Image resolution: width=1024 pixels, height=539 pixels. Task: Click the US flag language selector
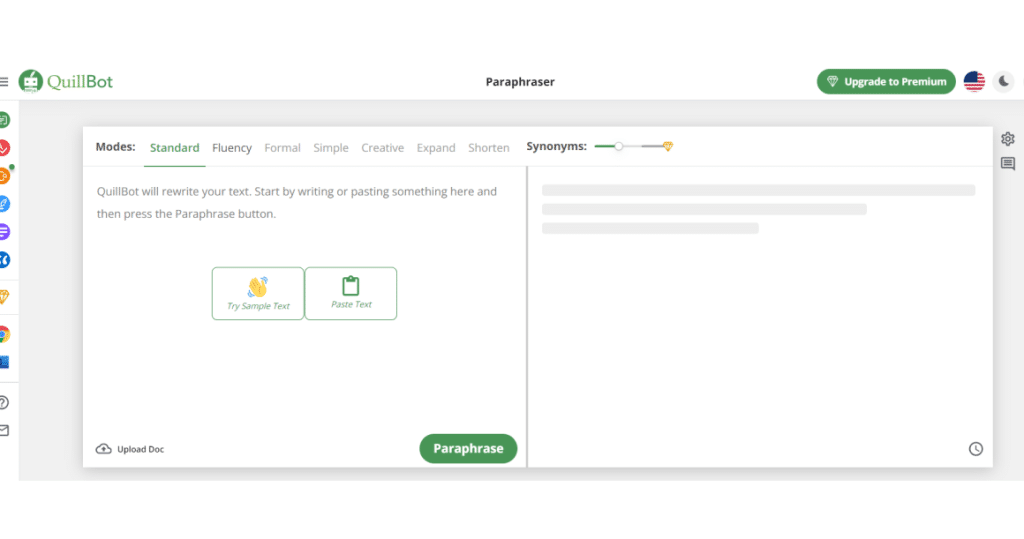click(974, 82)
